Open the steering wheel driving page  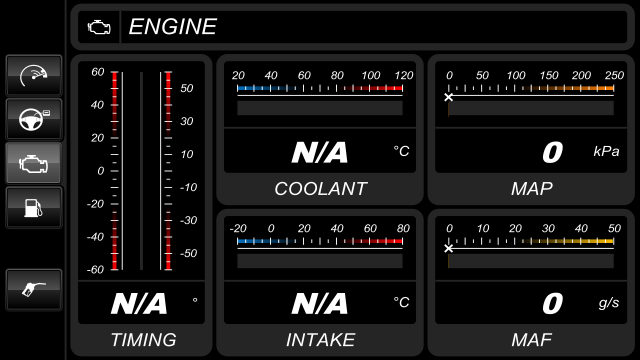34,119
